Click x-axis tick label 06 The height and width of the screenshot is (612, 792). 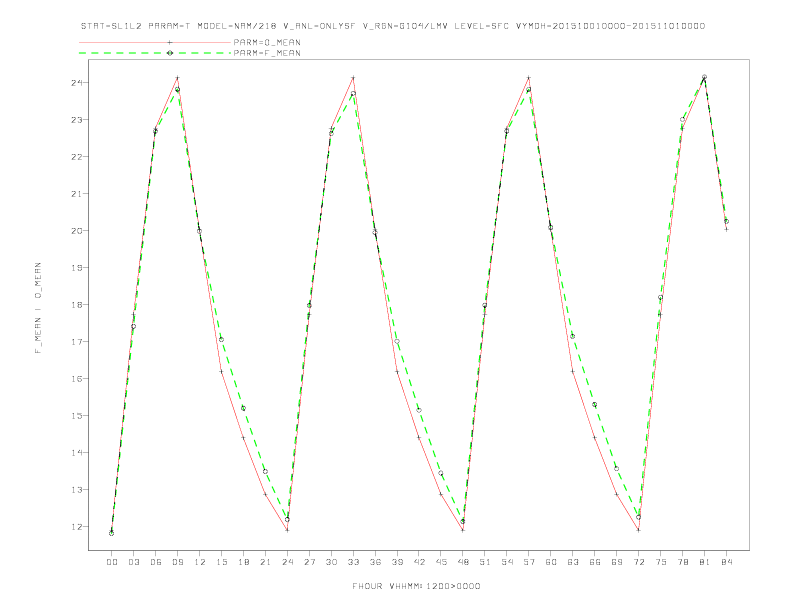(x=156, y=562)
